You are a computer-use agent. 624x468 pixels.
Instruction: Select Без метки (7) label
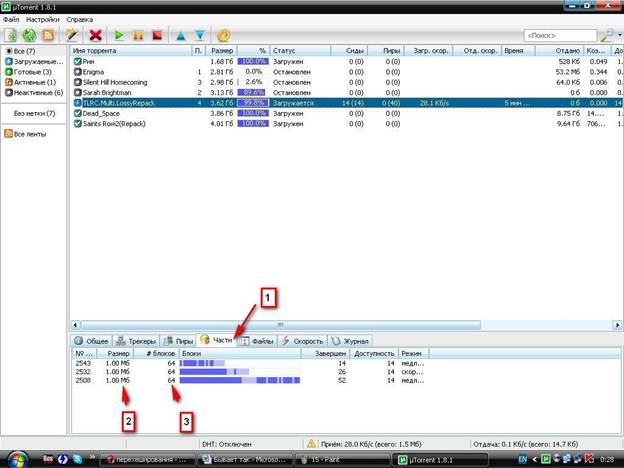34,113
